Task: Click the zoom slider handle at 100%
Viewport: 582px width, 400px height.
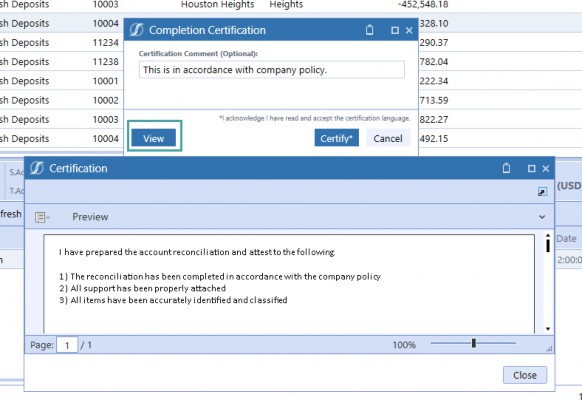Action: [x=474, y=343]
